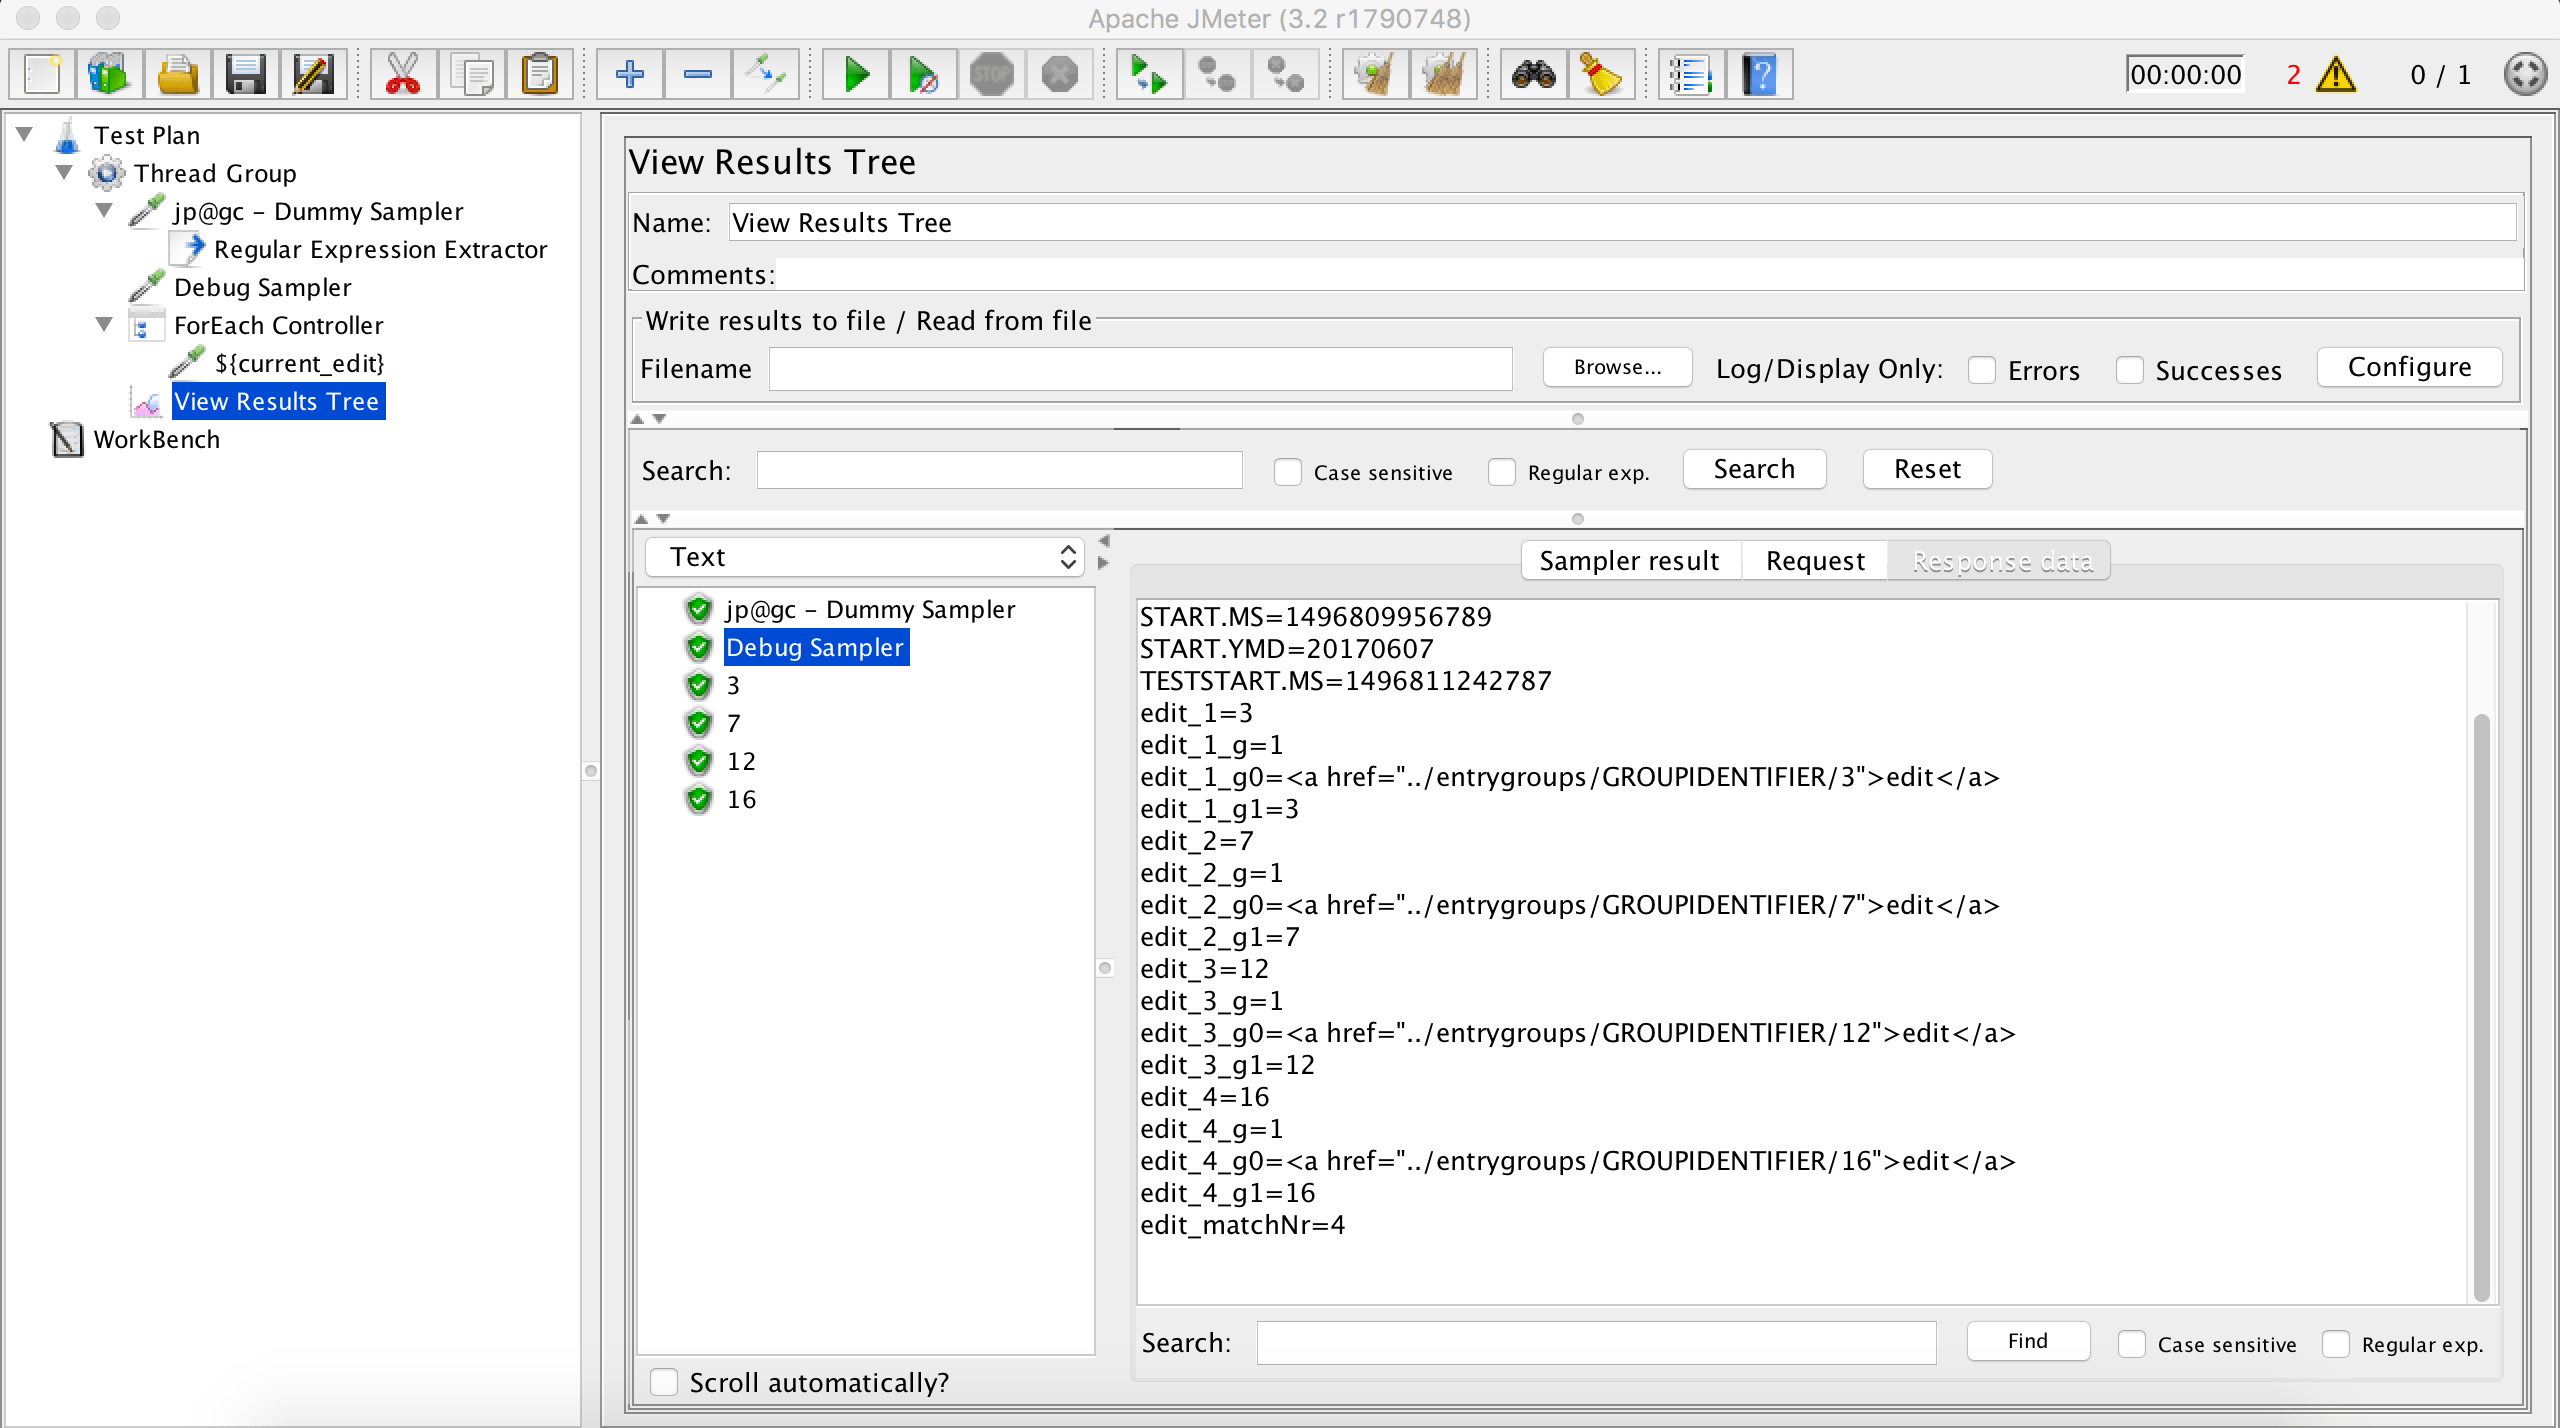Enable Successes log/display only

2130,369
